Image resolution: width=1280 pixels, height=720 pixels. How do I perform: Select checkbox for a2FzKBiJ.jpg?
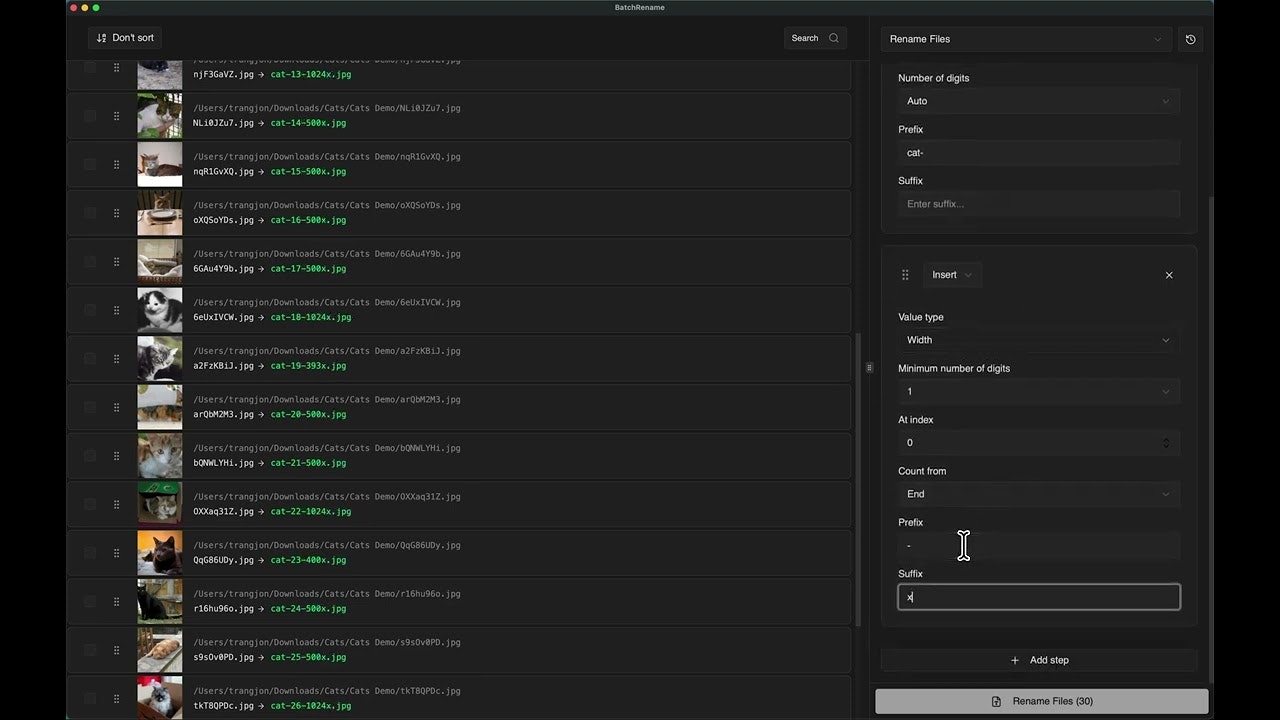tap(90, 359)
